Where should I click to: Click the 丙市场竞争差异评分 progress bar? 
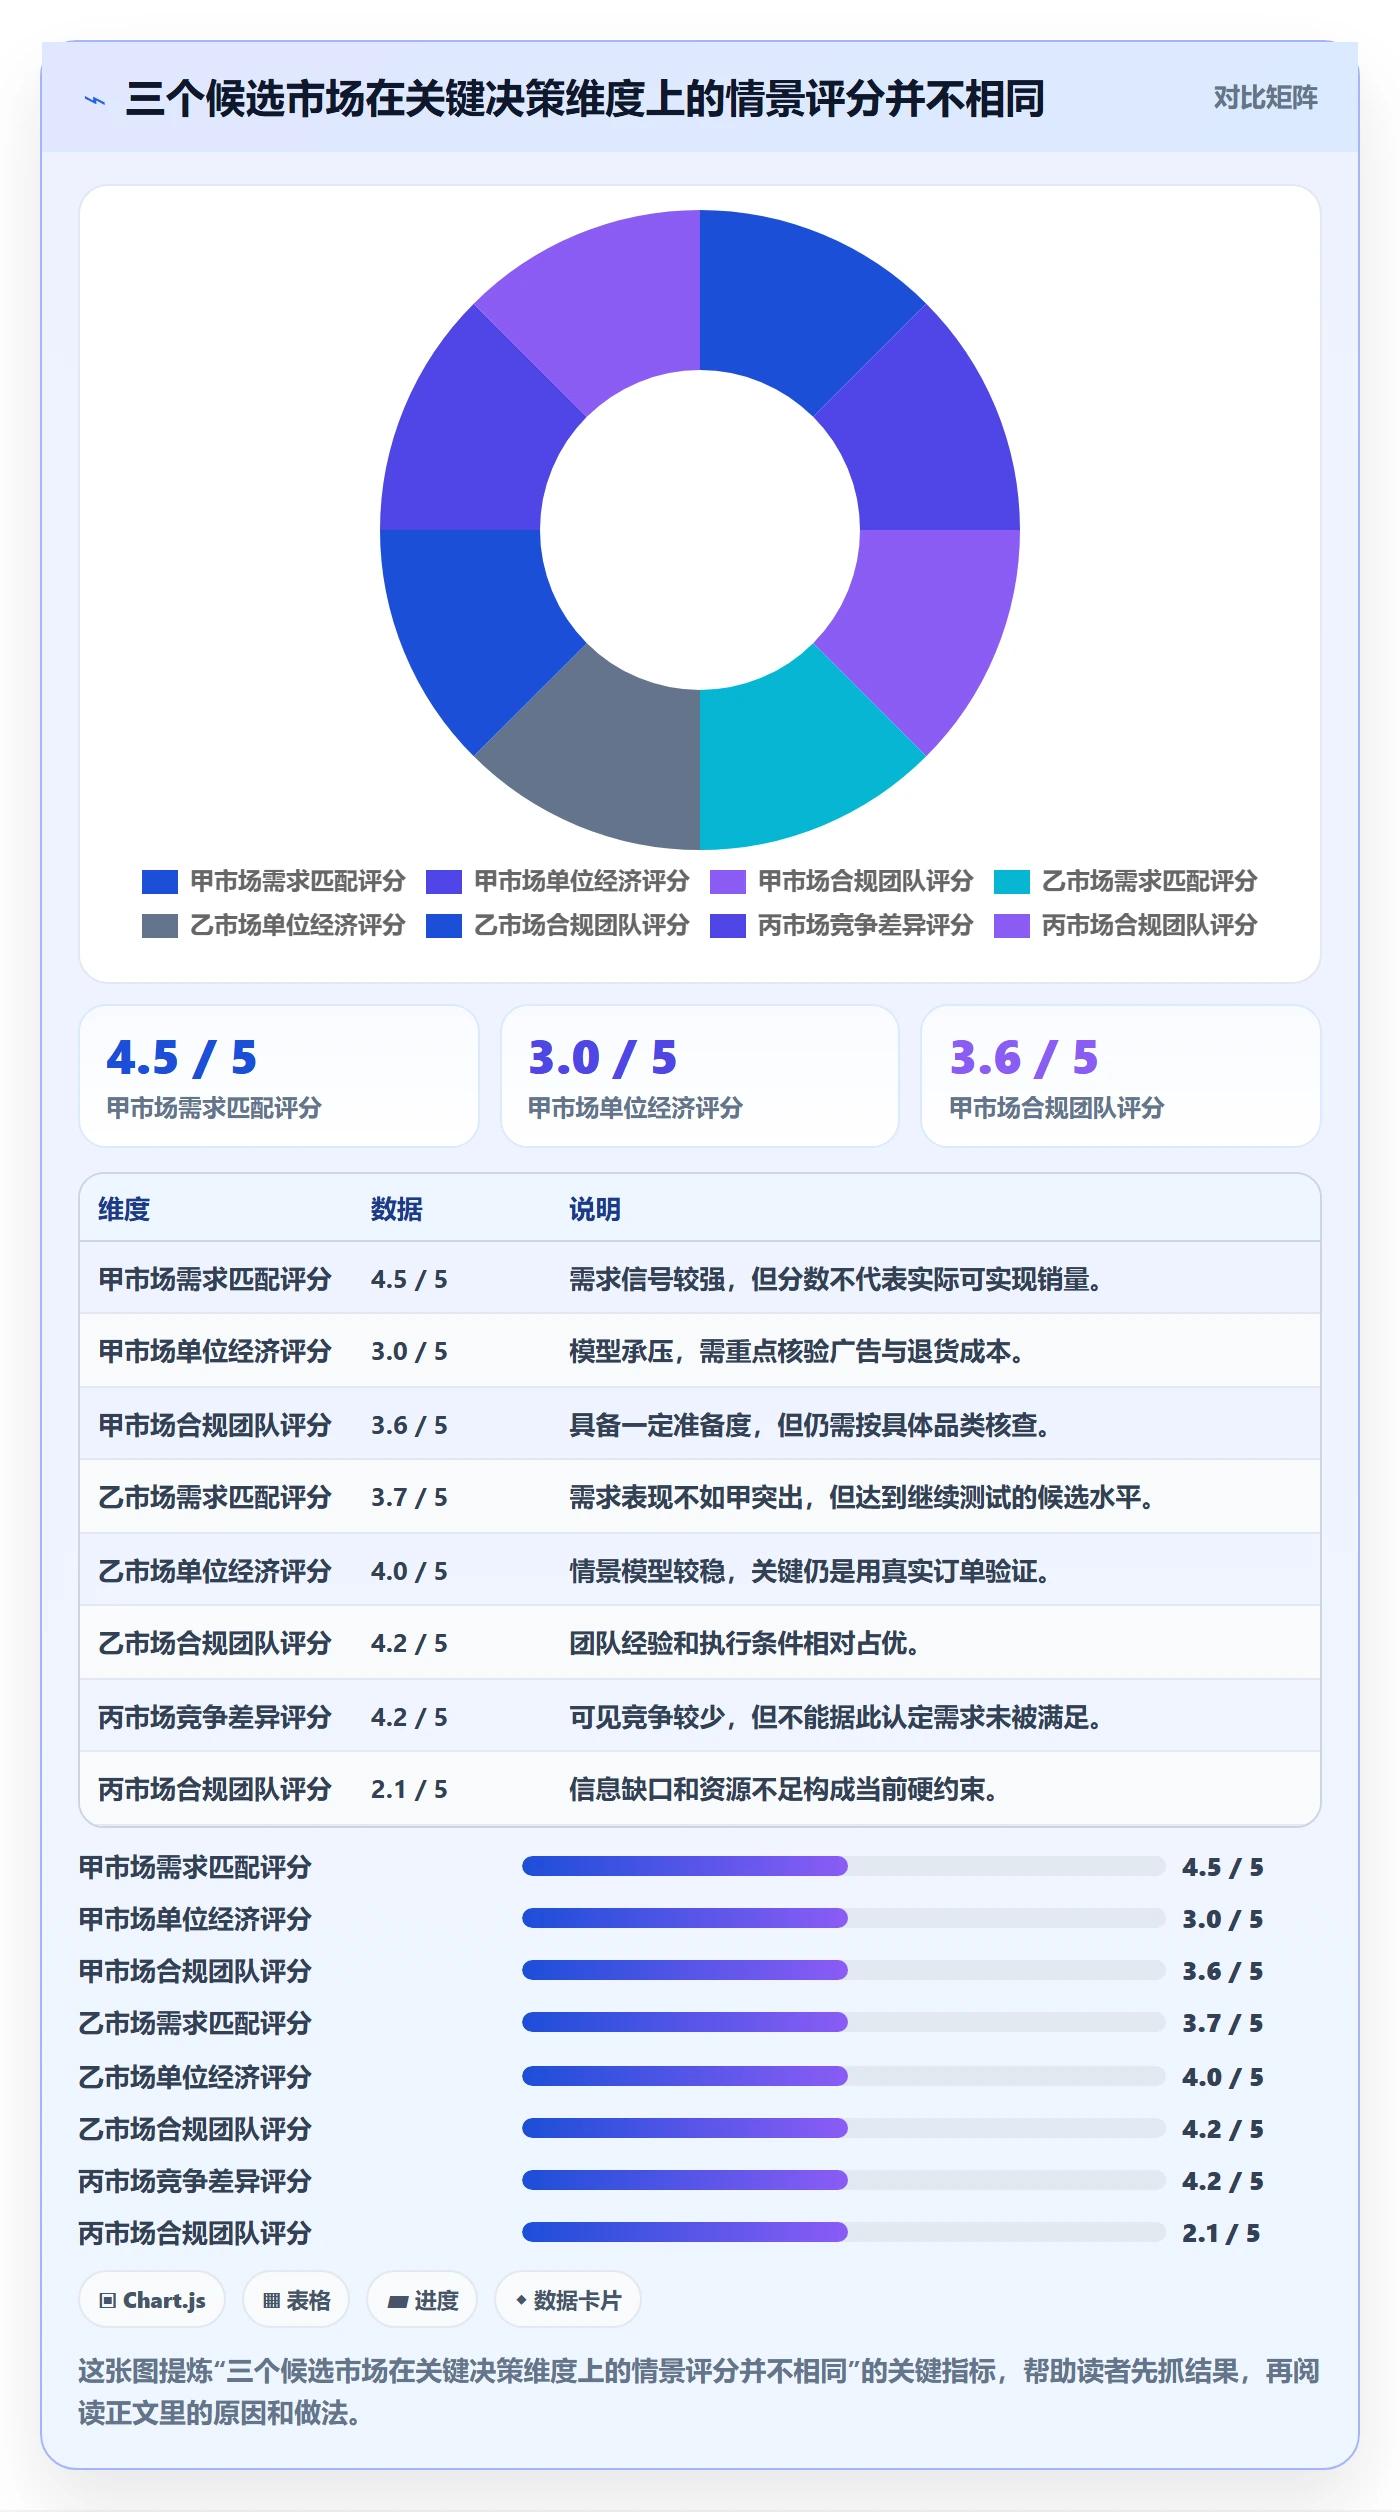pyautogui.click(x=844, y=2180)
